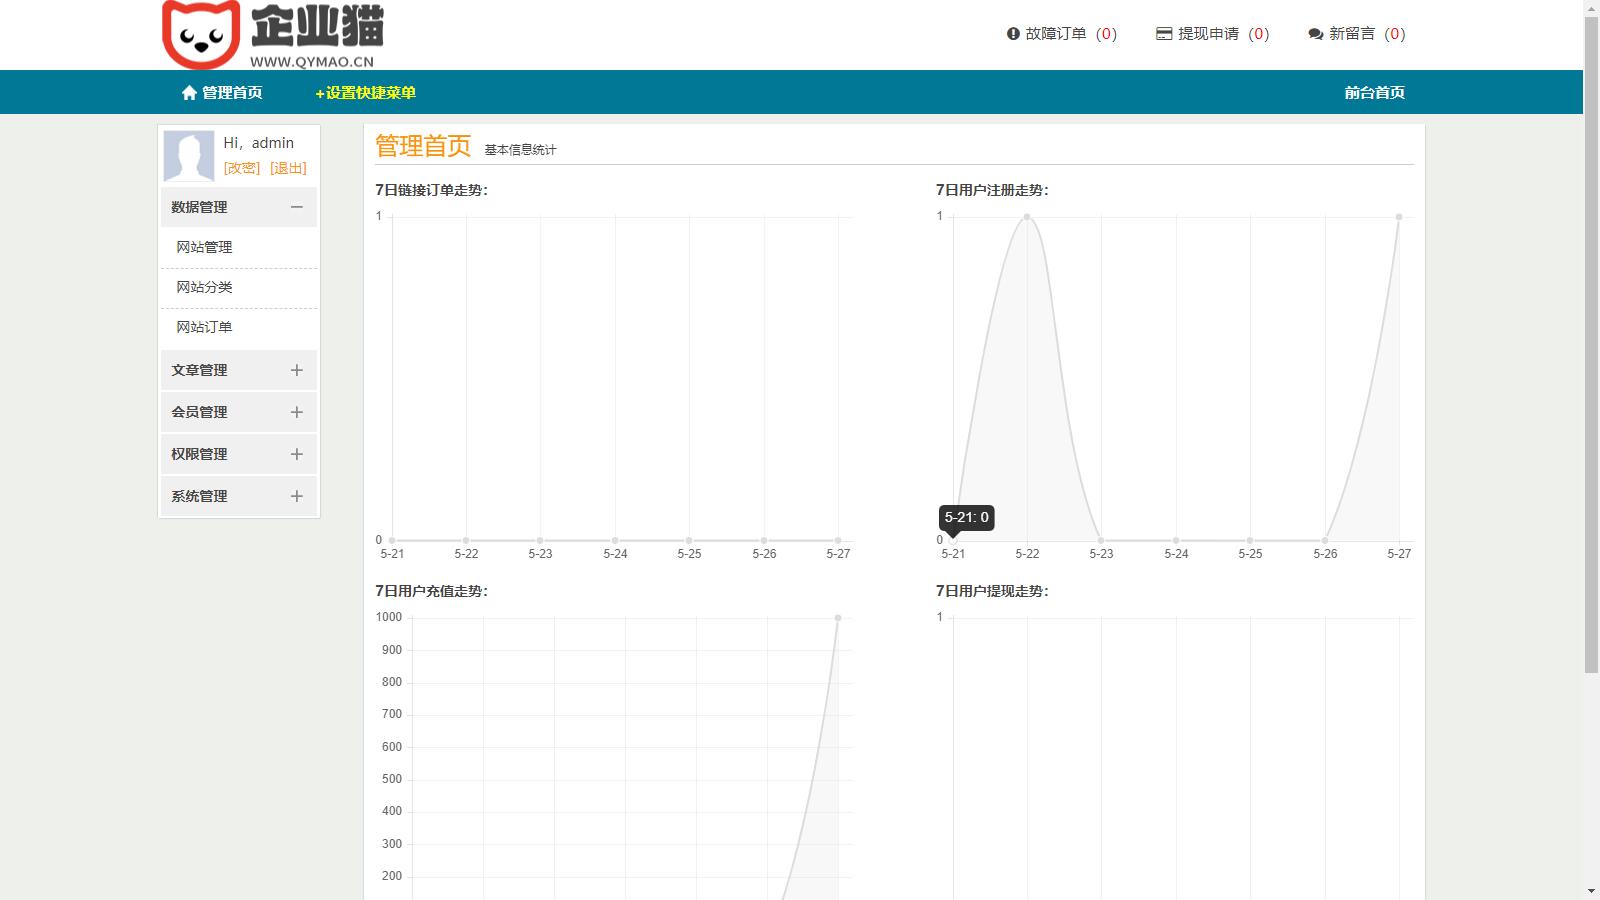Viewport: 1600px width, 900px height.
Task: Open 网站管理 in the sidebar
Action: 204,247
